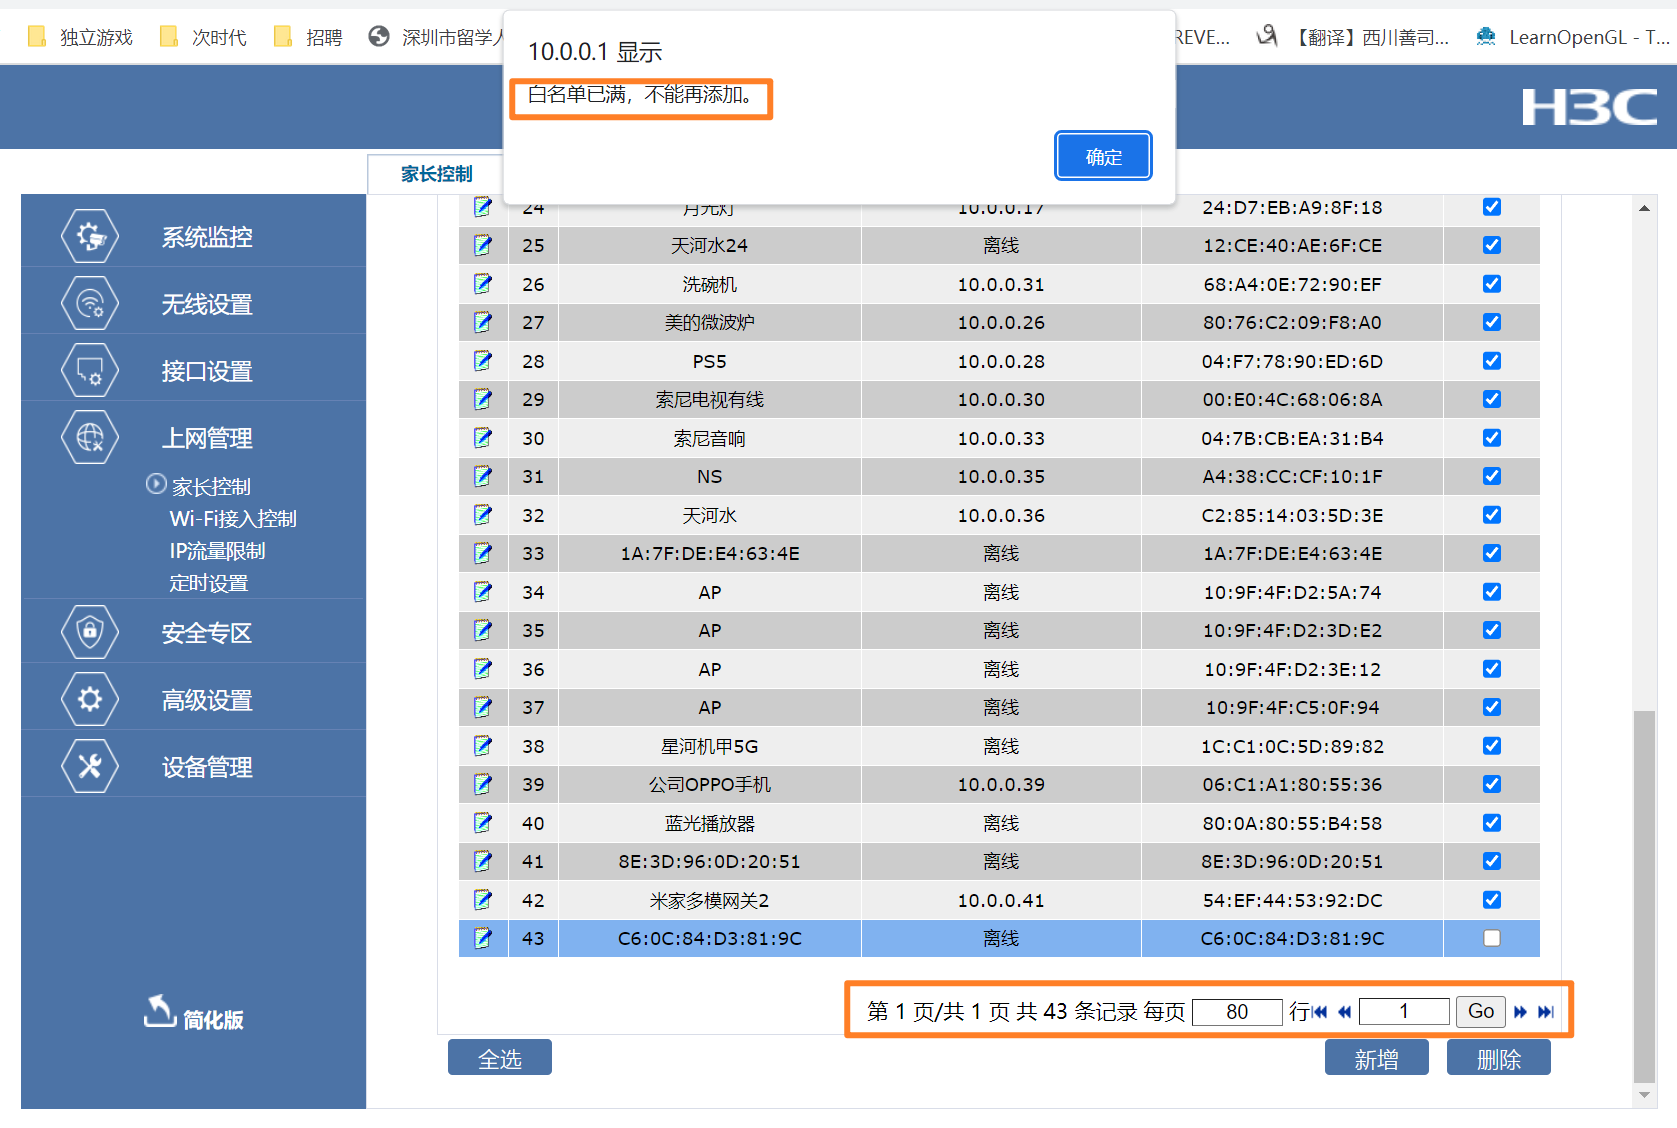This screenshot has height=1128, width=1677.
Task: Edit row 38 星河机甲5G entry
Action: 483,746
